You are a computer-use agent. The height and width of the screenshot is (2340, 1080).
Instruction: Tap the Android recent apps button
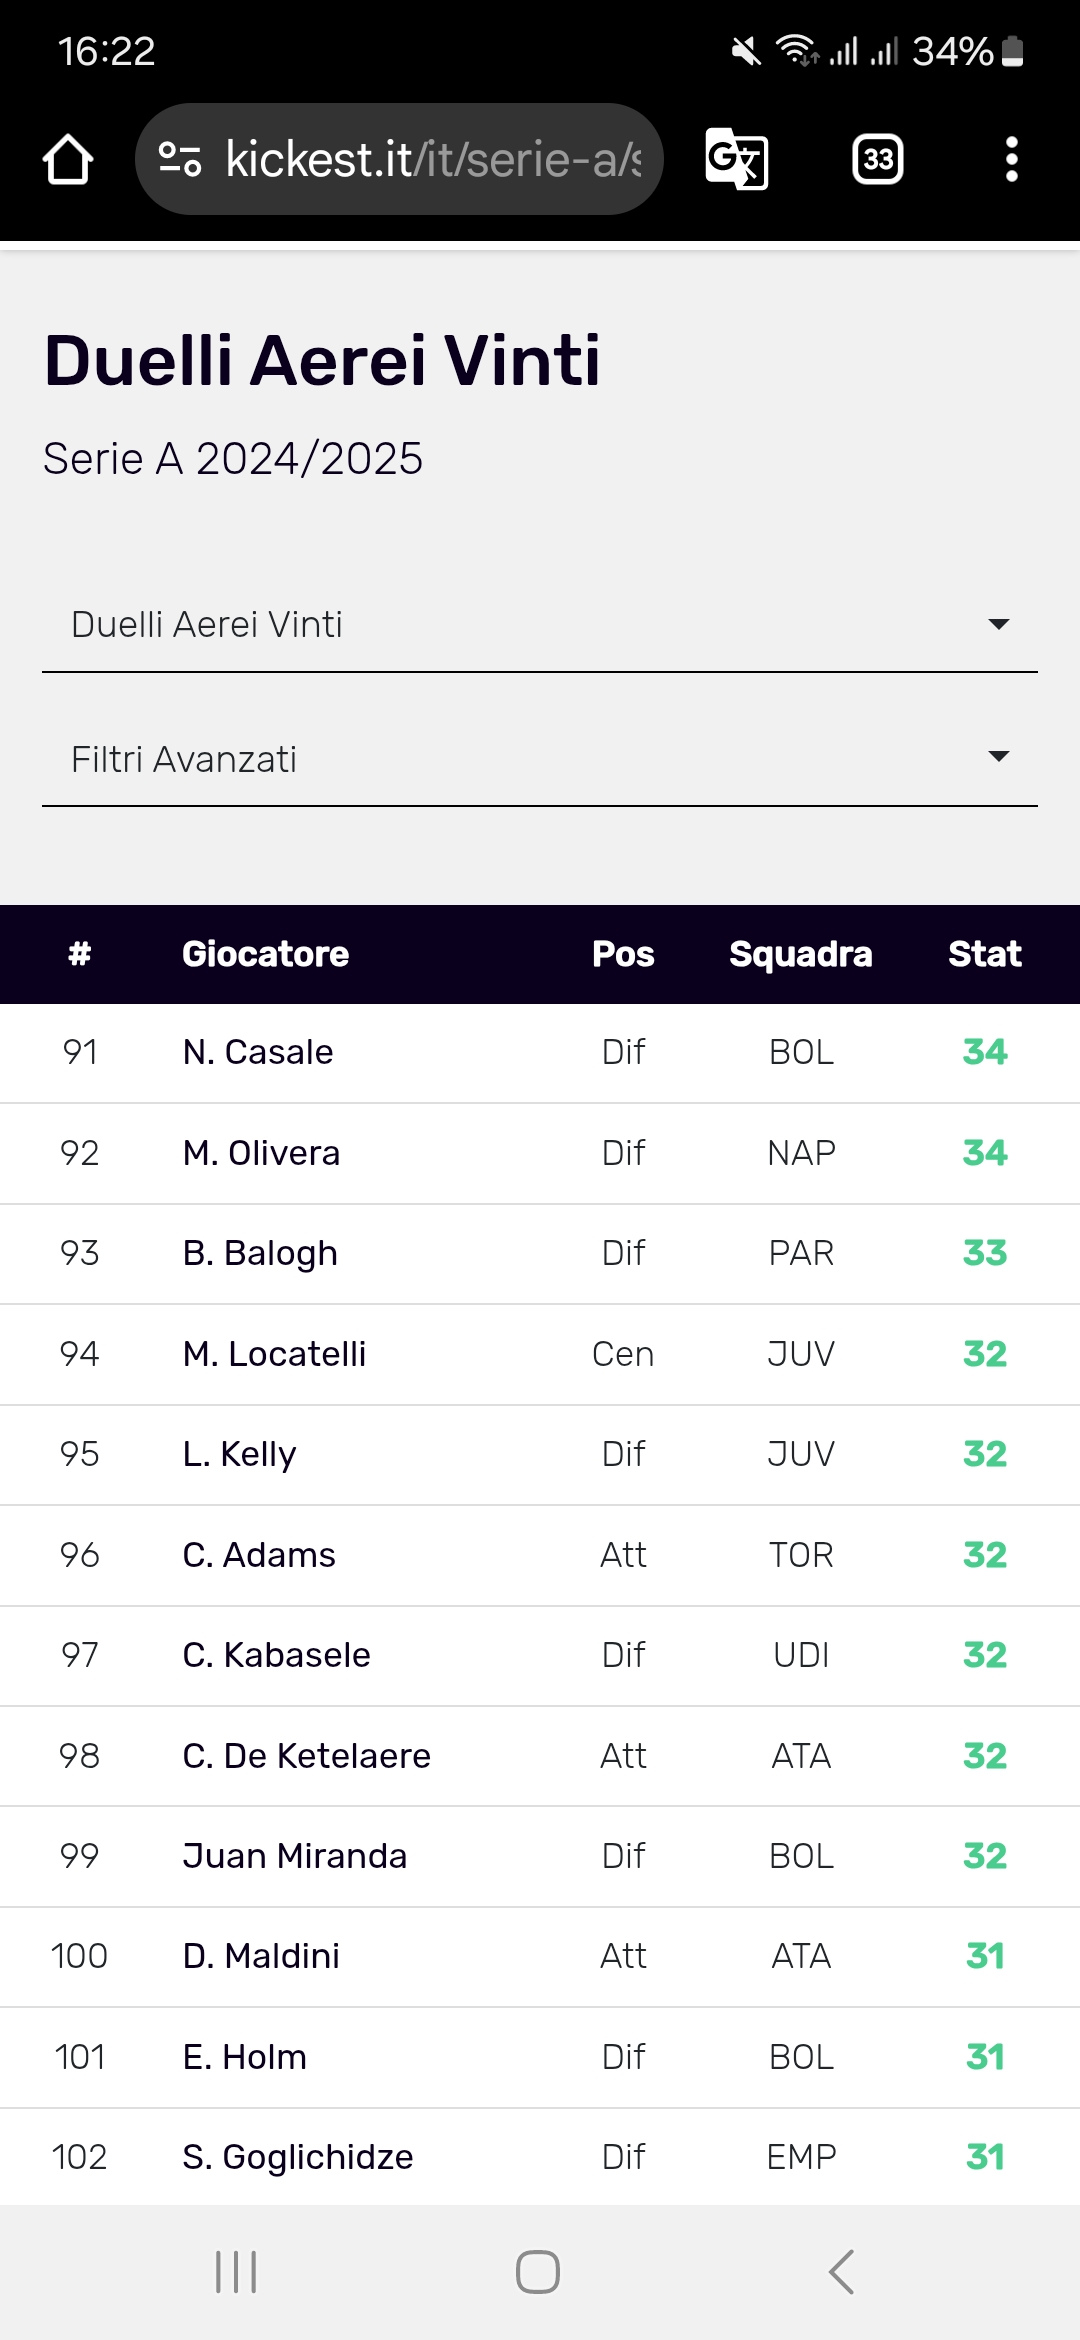pyautogui.click(x=237, y=2272)
